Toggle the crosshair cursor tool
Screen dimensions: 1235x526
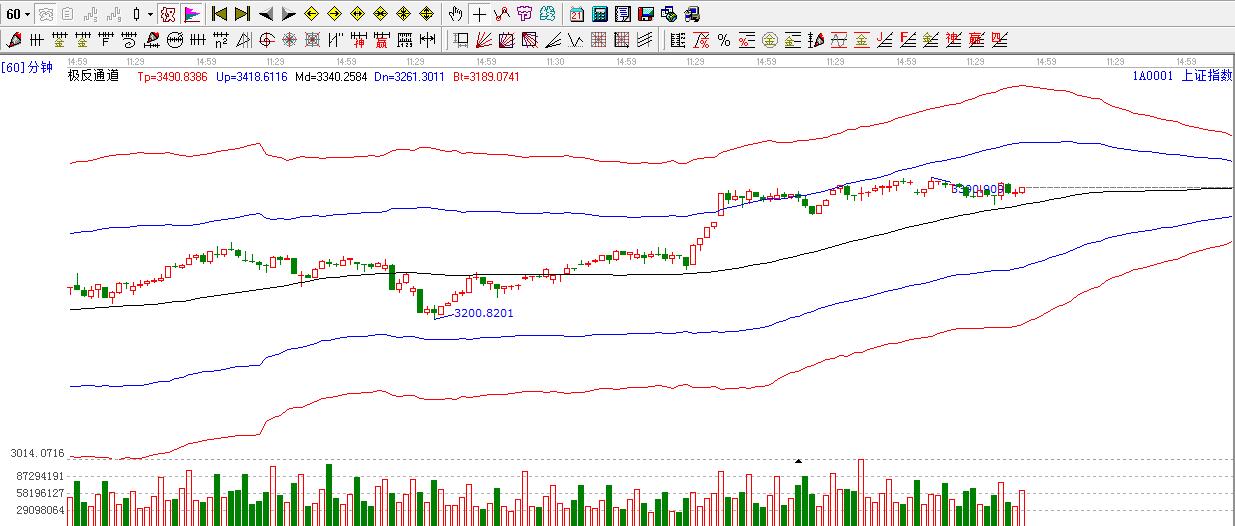(x=479, y=14)
